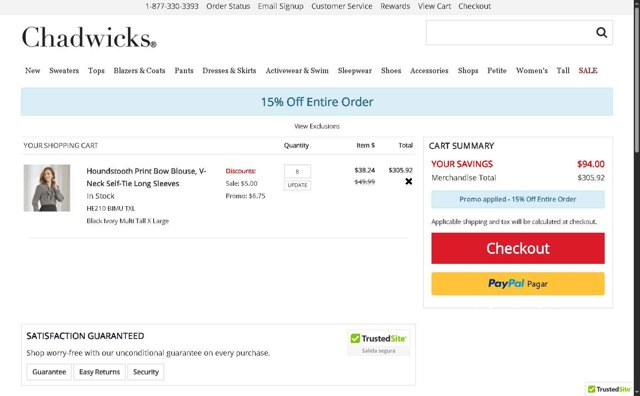The height and width of the screenshot is (396, 640).
Task: Open the Houndstooth blouse product thumbnail
Action: coord(47,188)
